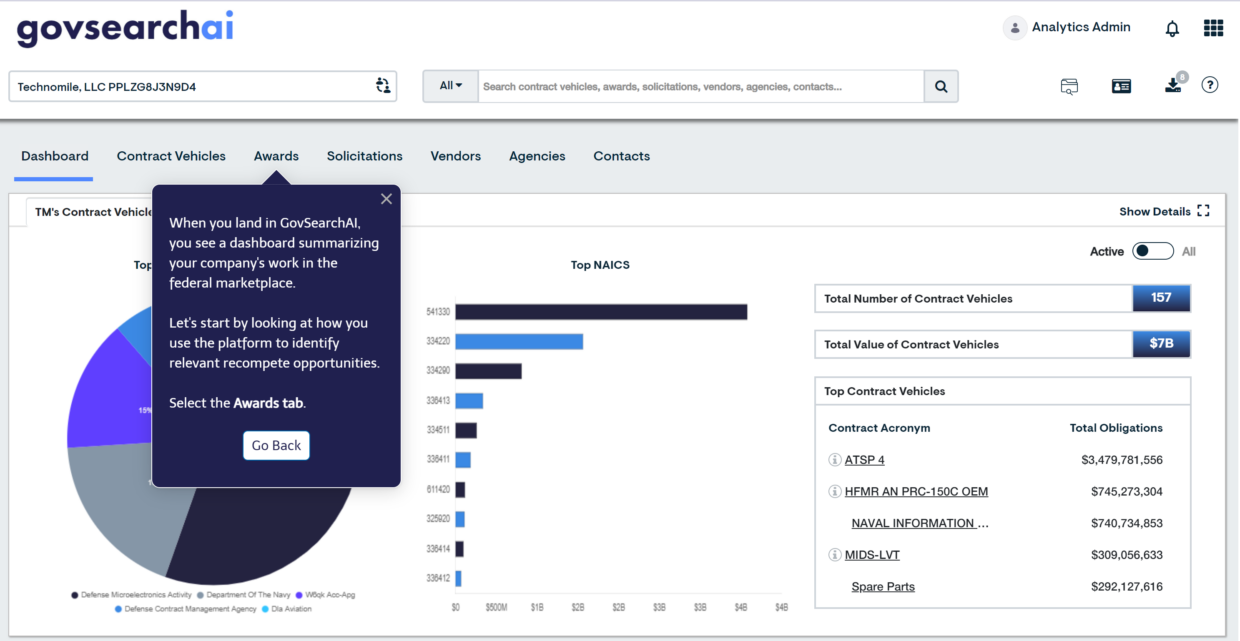Open the Agencies tab
The height and width of the screenshot is (641, 1240).
click(x=537, y=156)
